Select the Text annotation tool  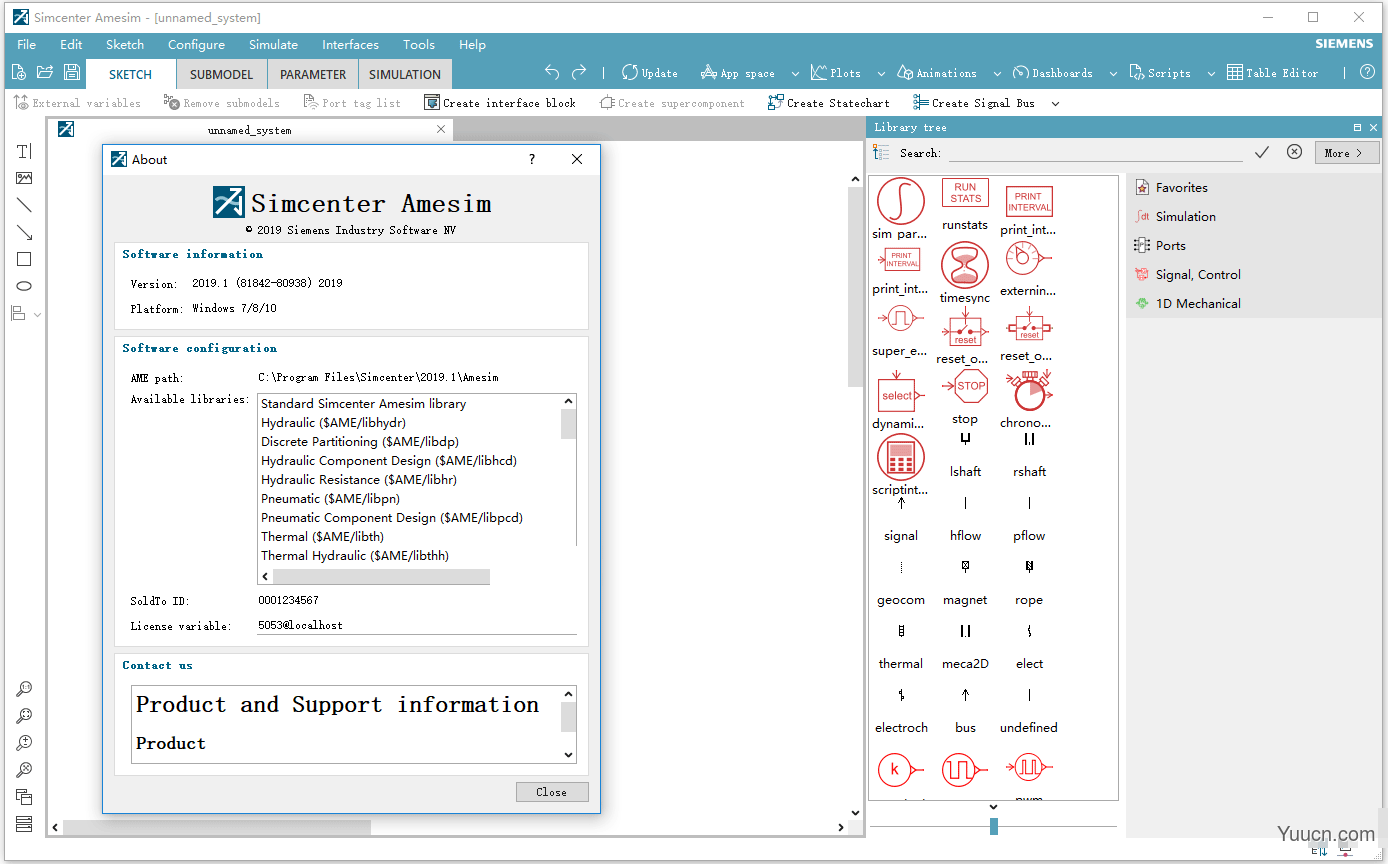24,151
